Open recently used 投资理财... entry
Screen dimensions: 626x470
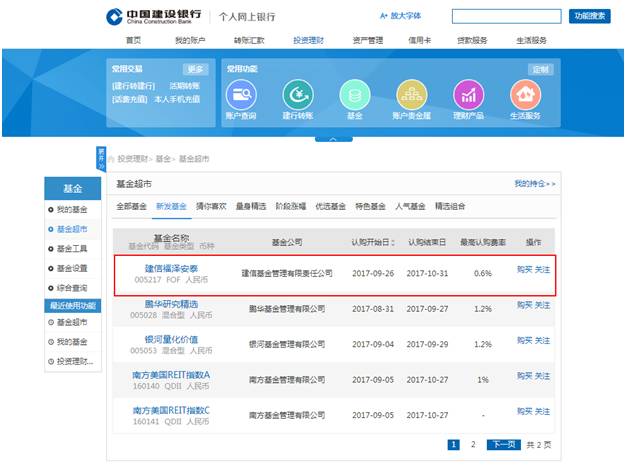[x=75, y=361]
